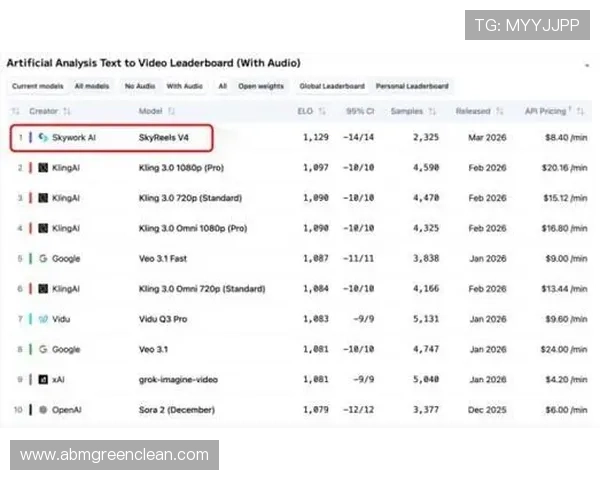
Task: Click the xAI logo icon
Action: coord(42,379)
